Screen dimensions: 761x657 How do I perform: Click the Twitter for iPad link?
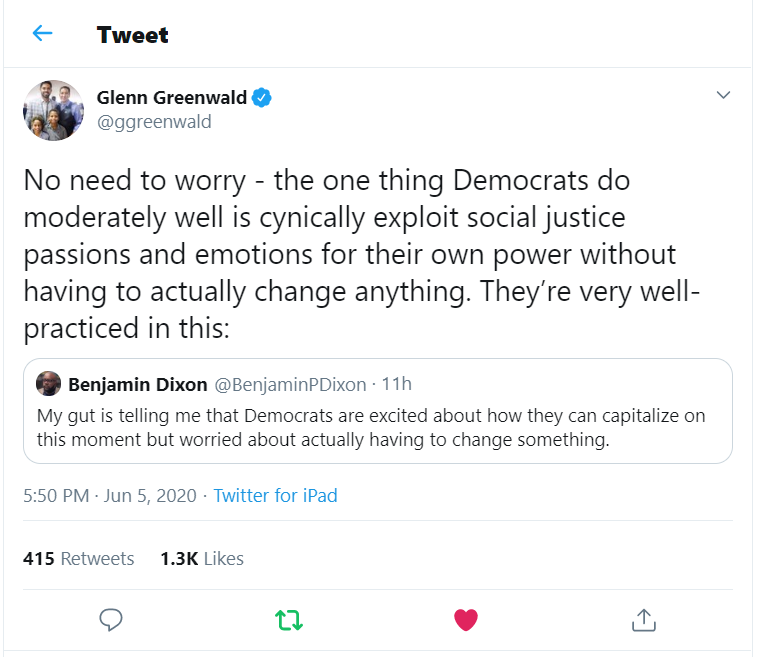point(275,495)
